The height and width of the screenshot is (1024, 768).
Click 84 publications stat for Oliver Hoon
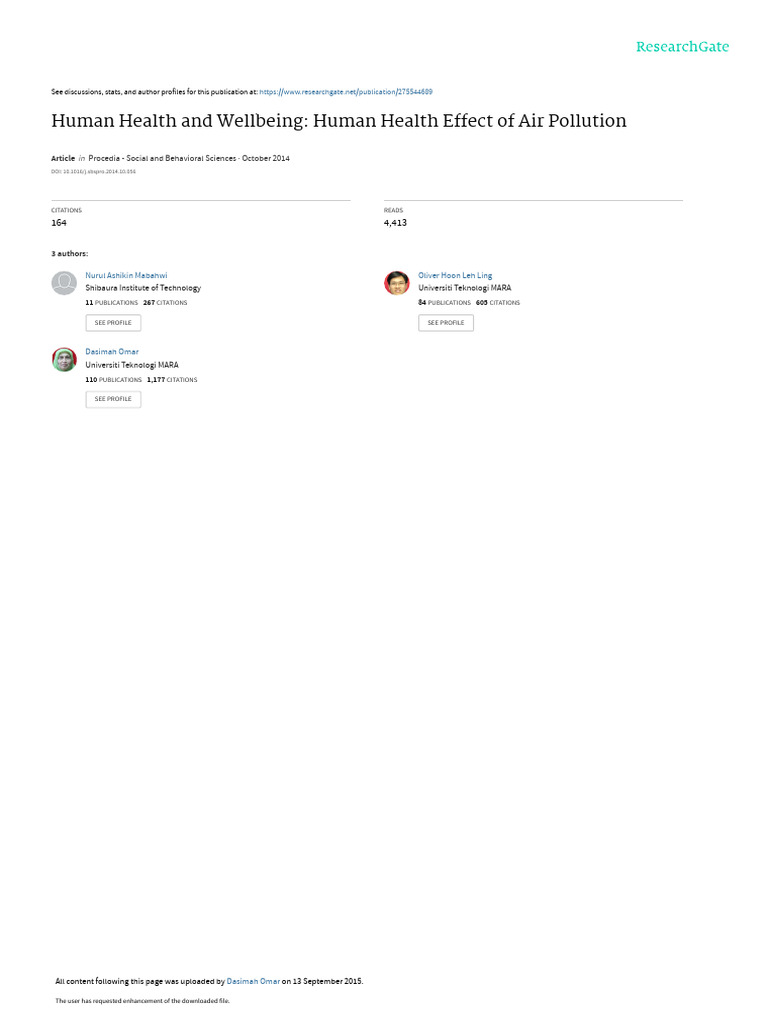445,303
